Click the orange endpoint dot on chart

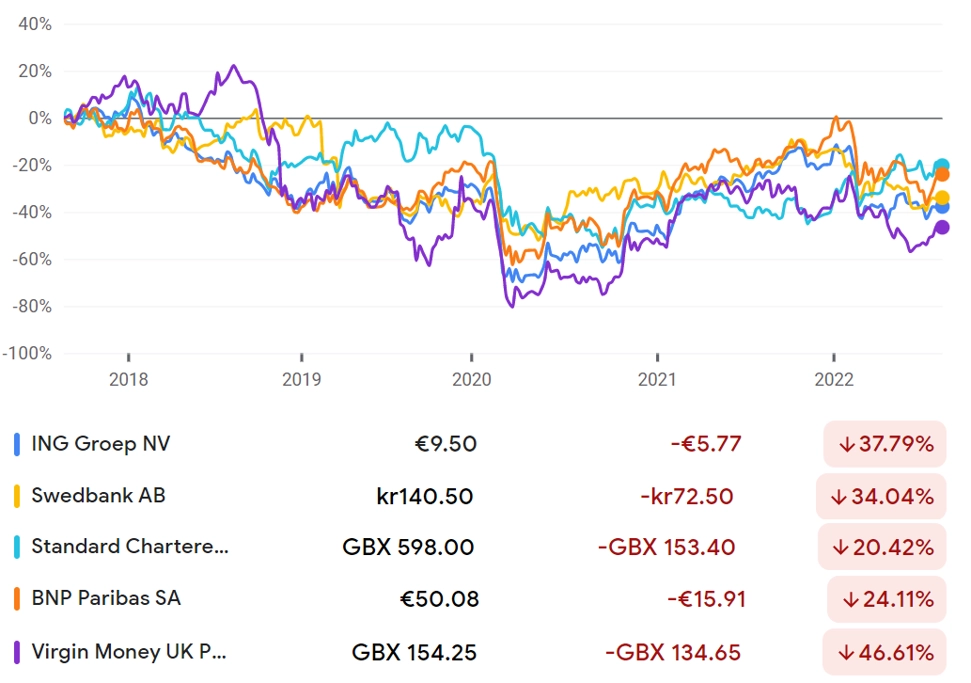pyautogui.click(x=942, y=175)
